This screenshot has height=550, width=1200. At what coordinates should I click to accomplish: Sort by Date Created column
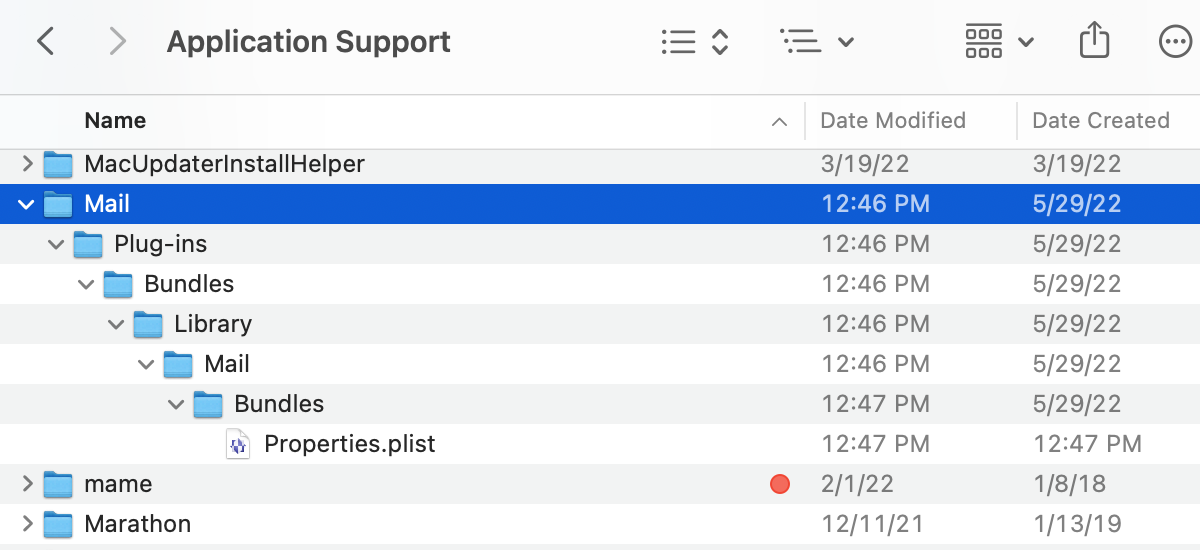click(1100, 121)
